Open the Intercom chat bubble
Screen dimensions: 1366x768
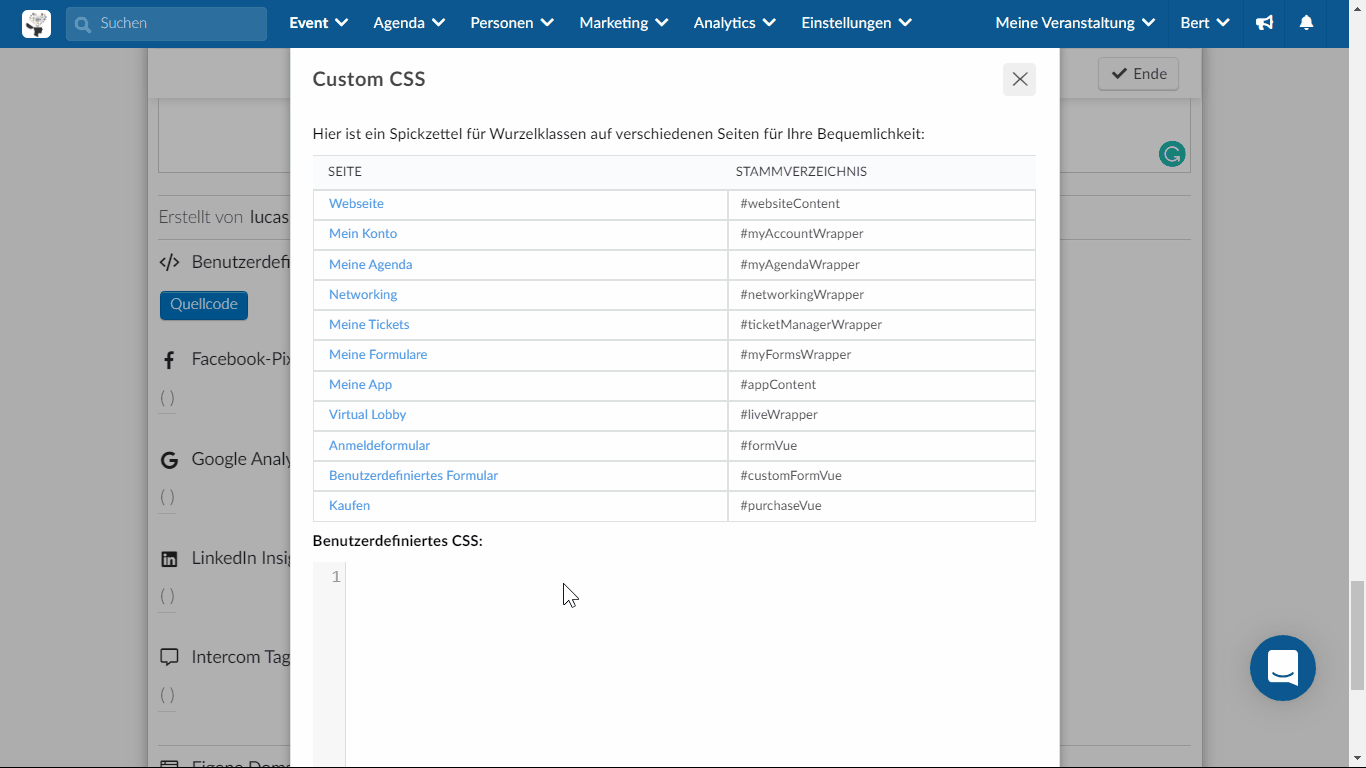(x=1283, y=668)
